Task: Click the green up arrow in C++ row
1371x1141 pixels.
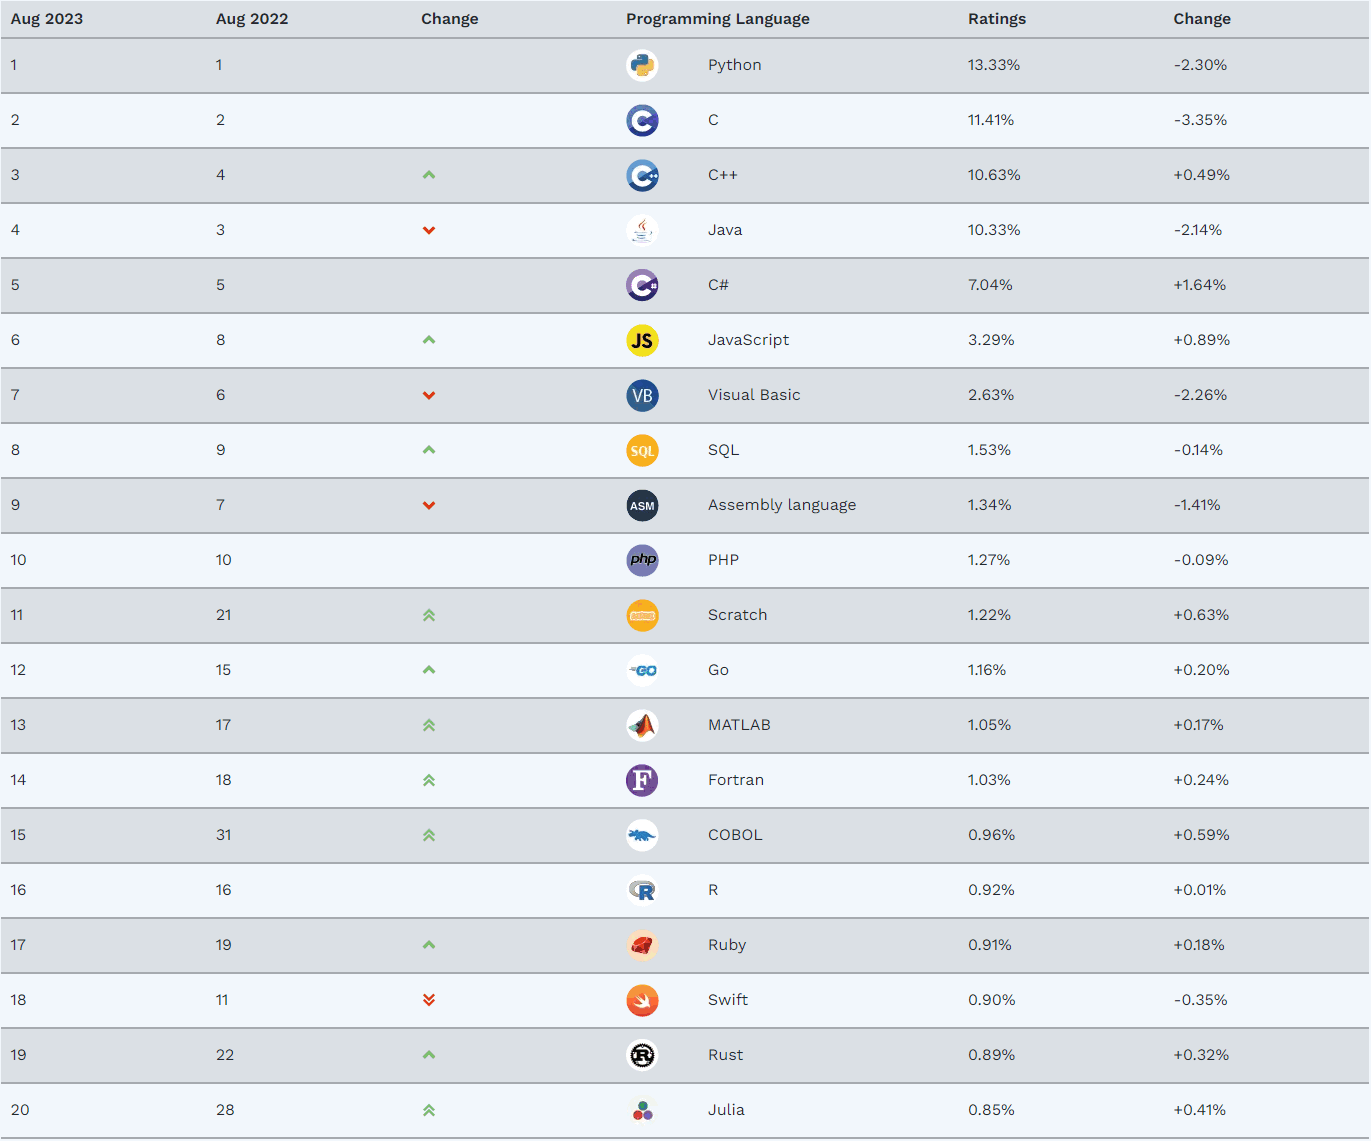Action: (x=429, y=175)
